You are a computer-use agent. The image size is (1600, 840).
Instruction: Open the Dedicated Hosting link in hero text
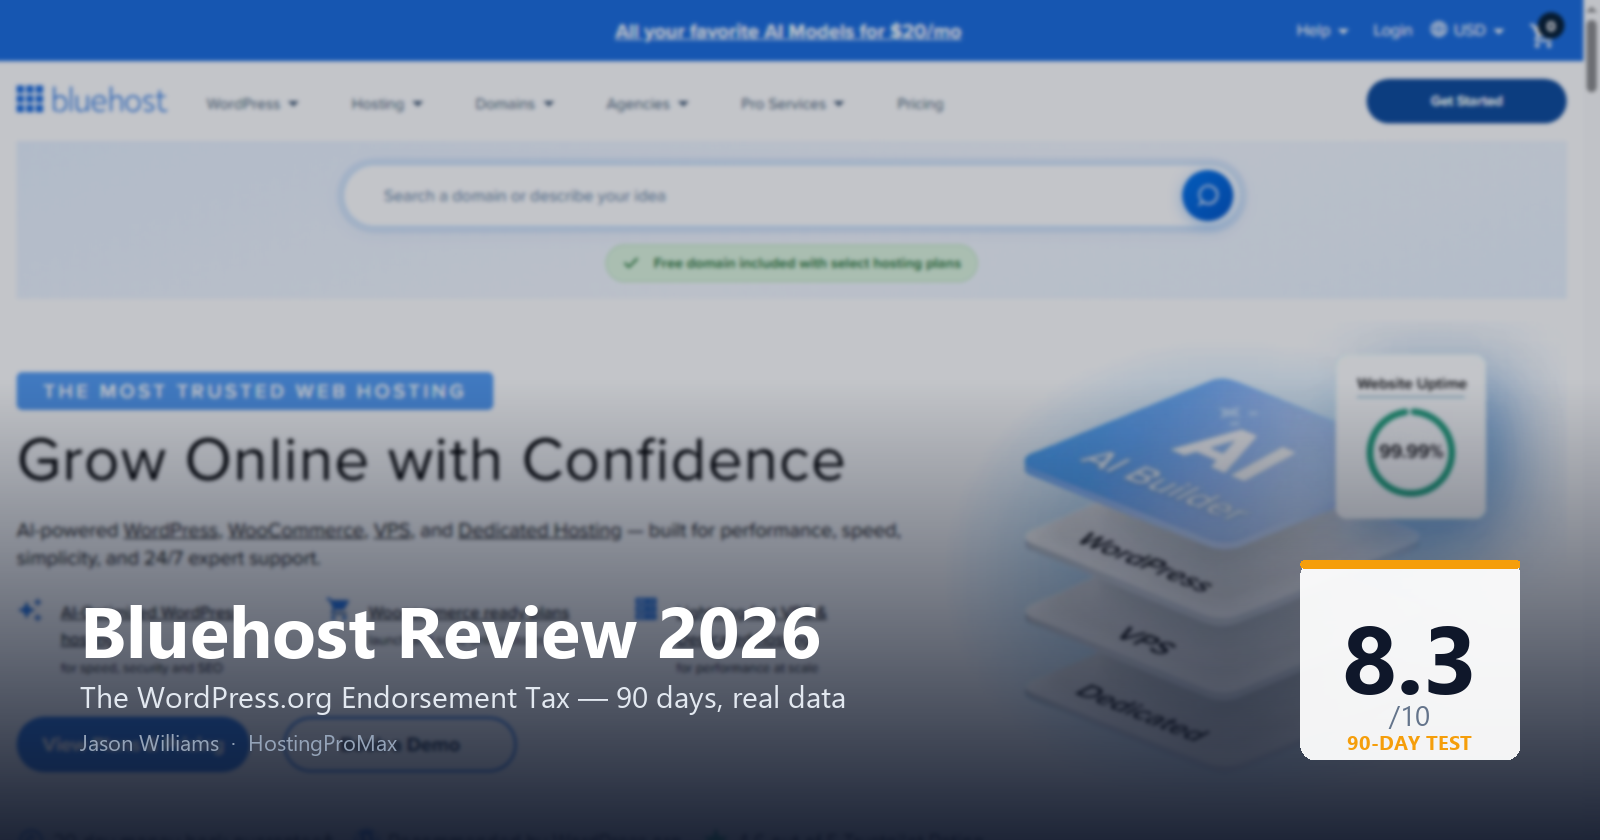tap(540, 530)
